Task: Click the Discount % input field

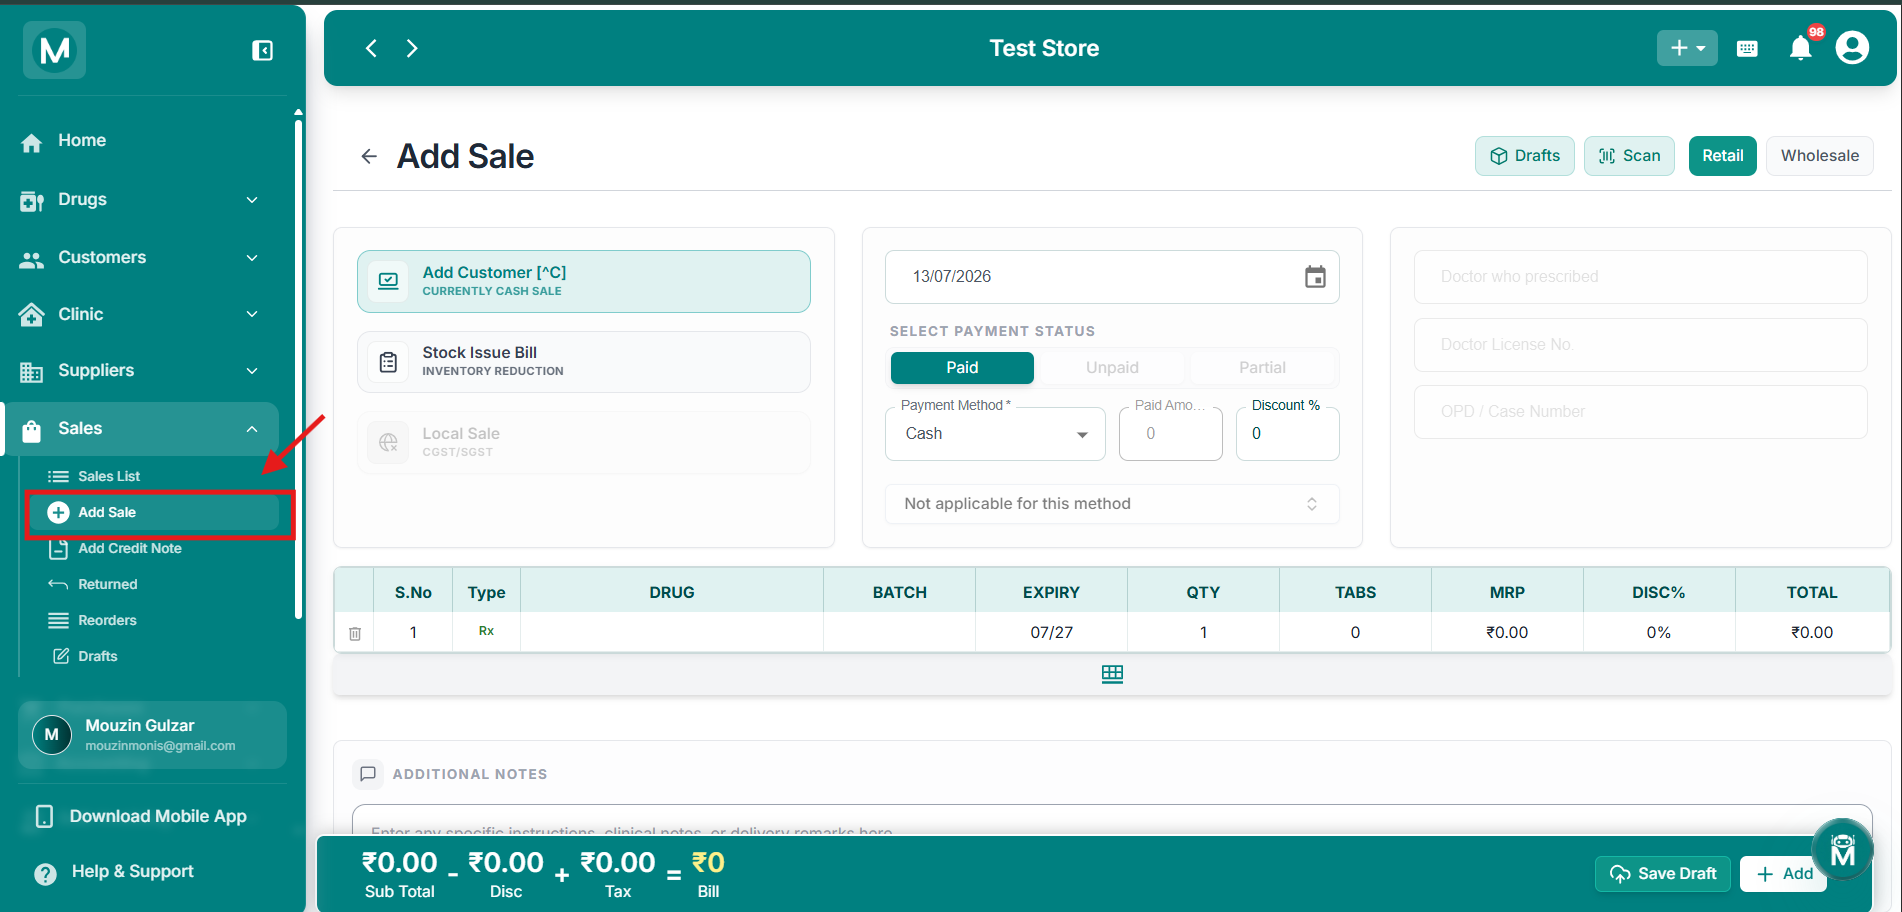Action: (1288, 434)
